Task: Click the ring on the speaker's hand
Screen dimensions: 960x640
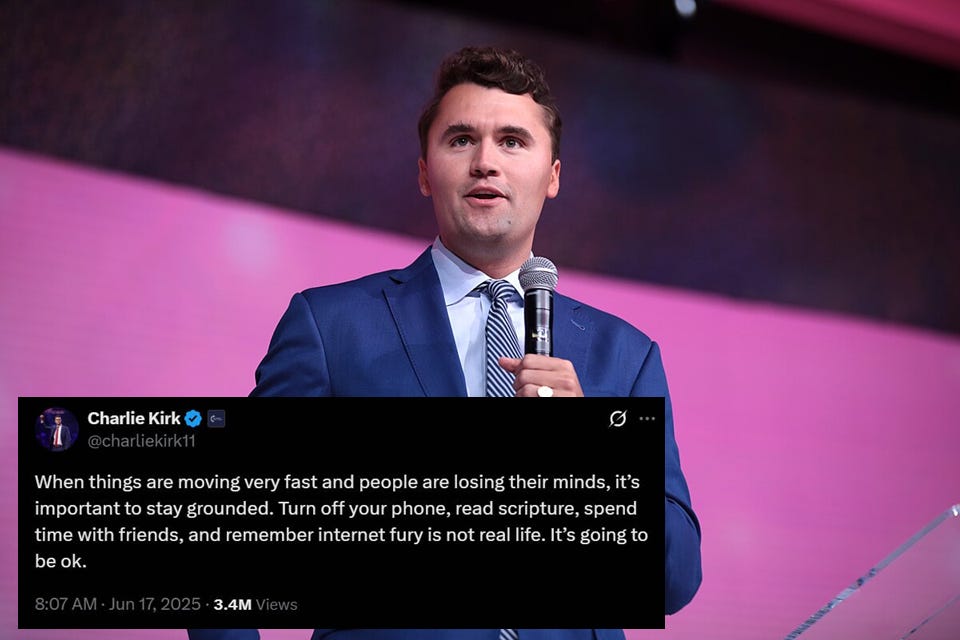Action: 544,391
